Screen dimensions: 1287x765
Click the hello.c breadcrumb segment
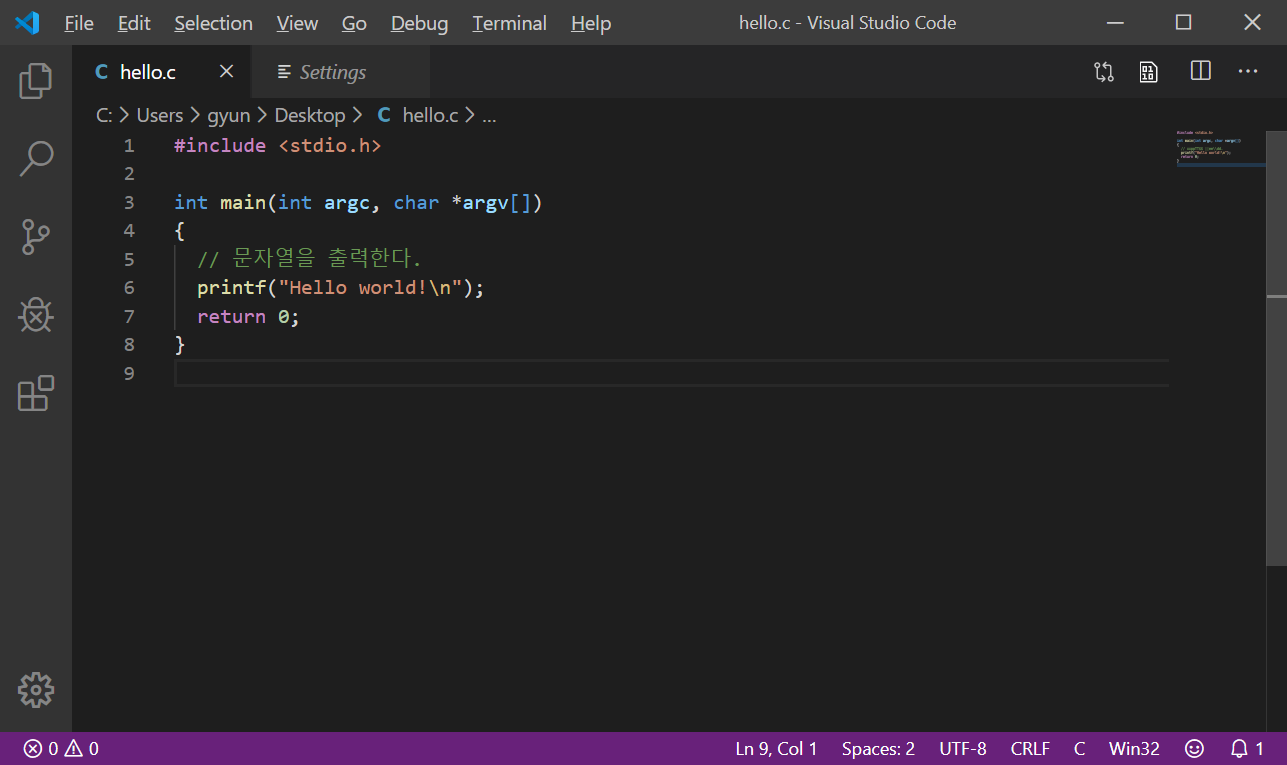point(418,115)
